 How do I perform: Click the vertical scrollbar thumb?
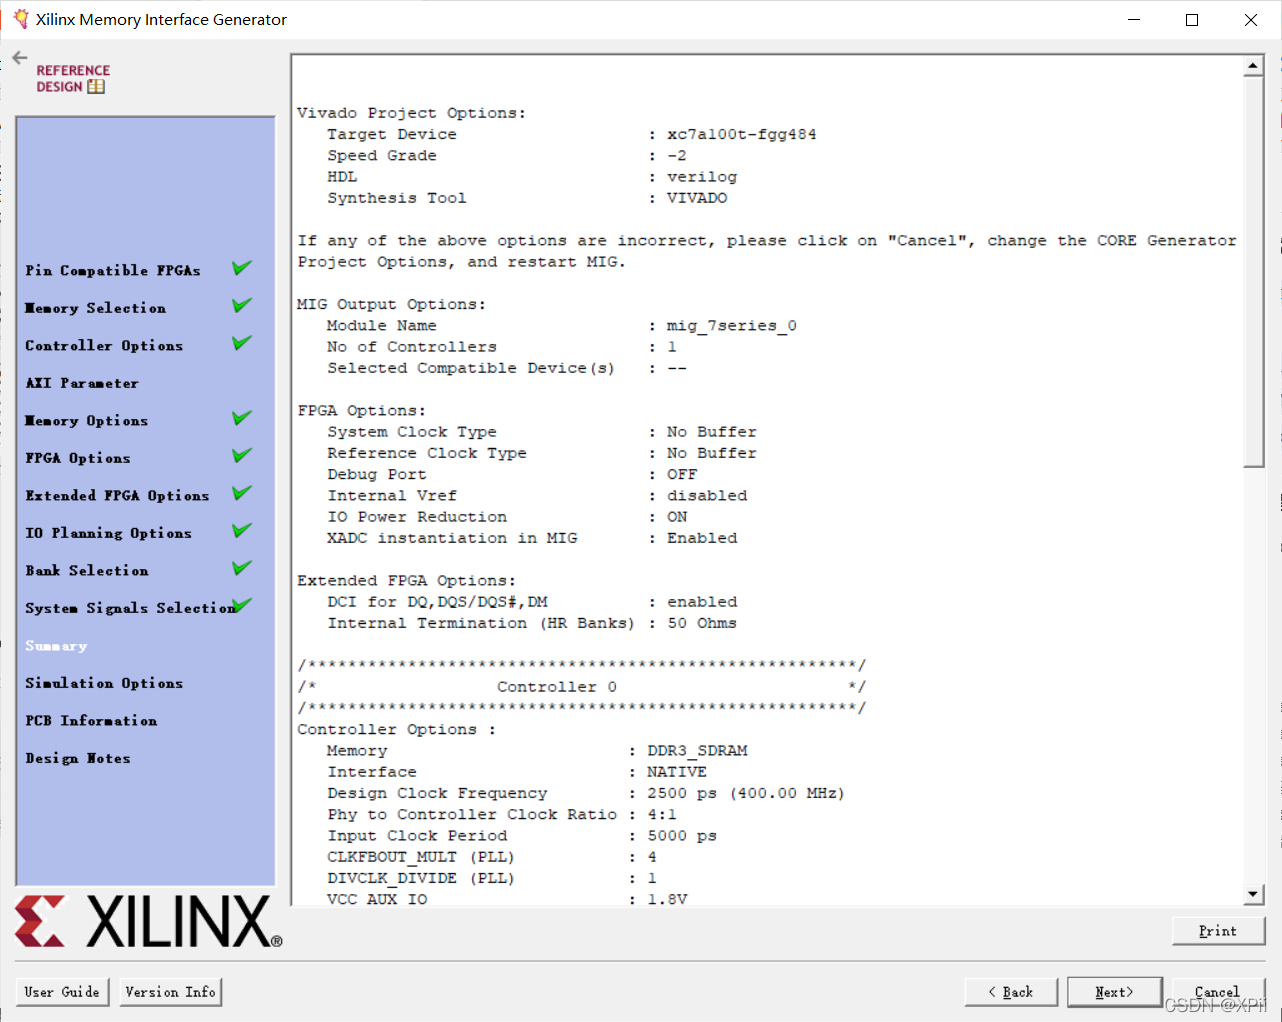pos(1254,271)
